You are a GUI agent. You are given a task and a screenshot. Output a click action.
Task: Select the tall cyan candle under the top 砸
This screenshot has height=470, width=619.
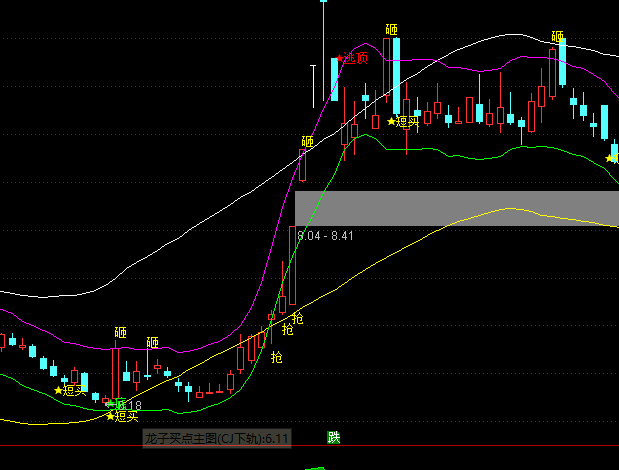coord(396,76)
